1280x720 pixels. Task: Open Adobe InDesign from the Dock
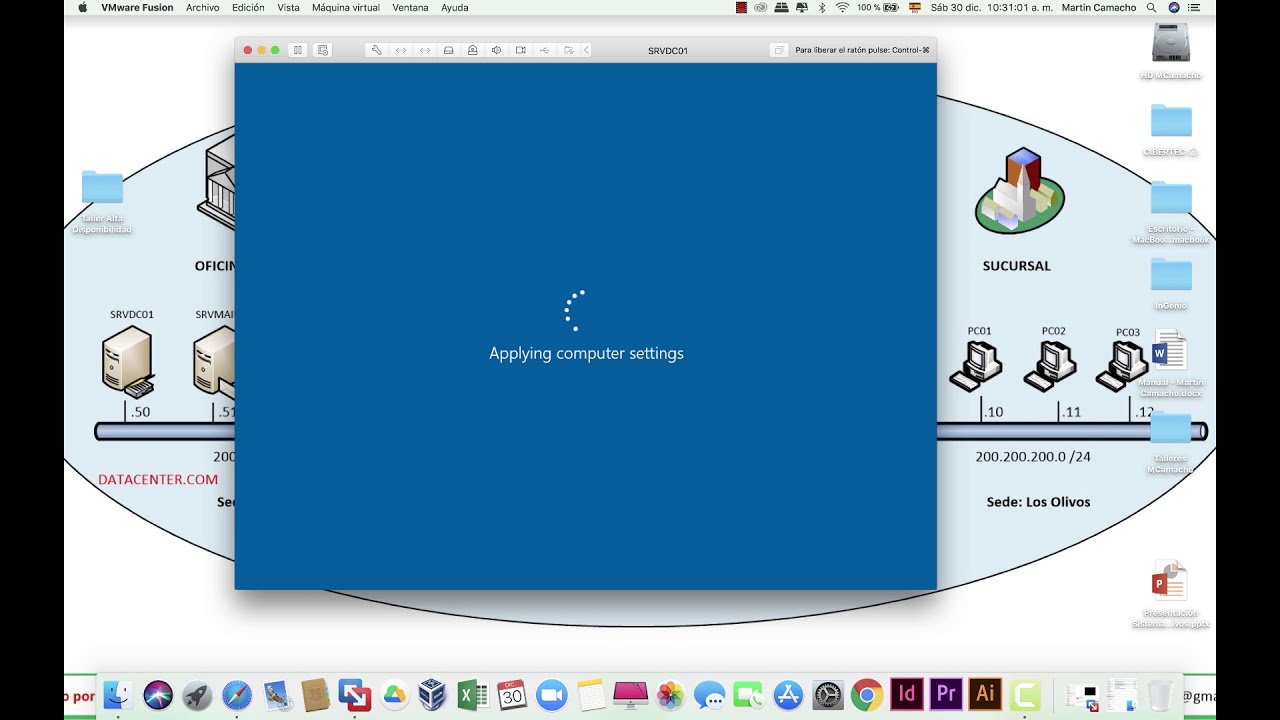(x=907, y=694)
